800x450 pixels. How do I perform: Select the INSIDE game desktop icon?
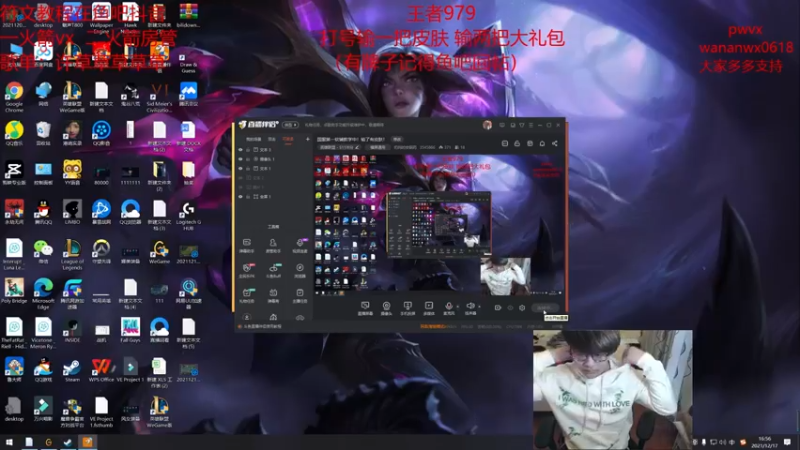pos(72,331)
